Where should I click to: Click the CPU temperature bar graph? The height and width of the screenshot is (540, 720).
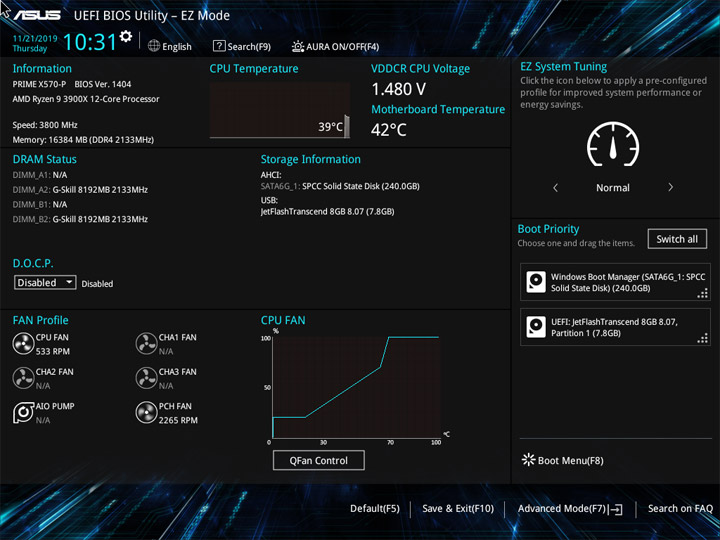point(280,110)
